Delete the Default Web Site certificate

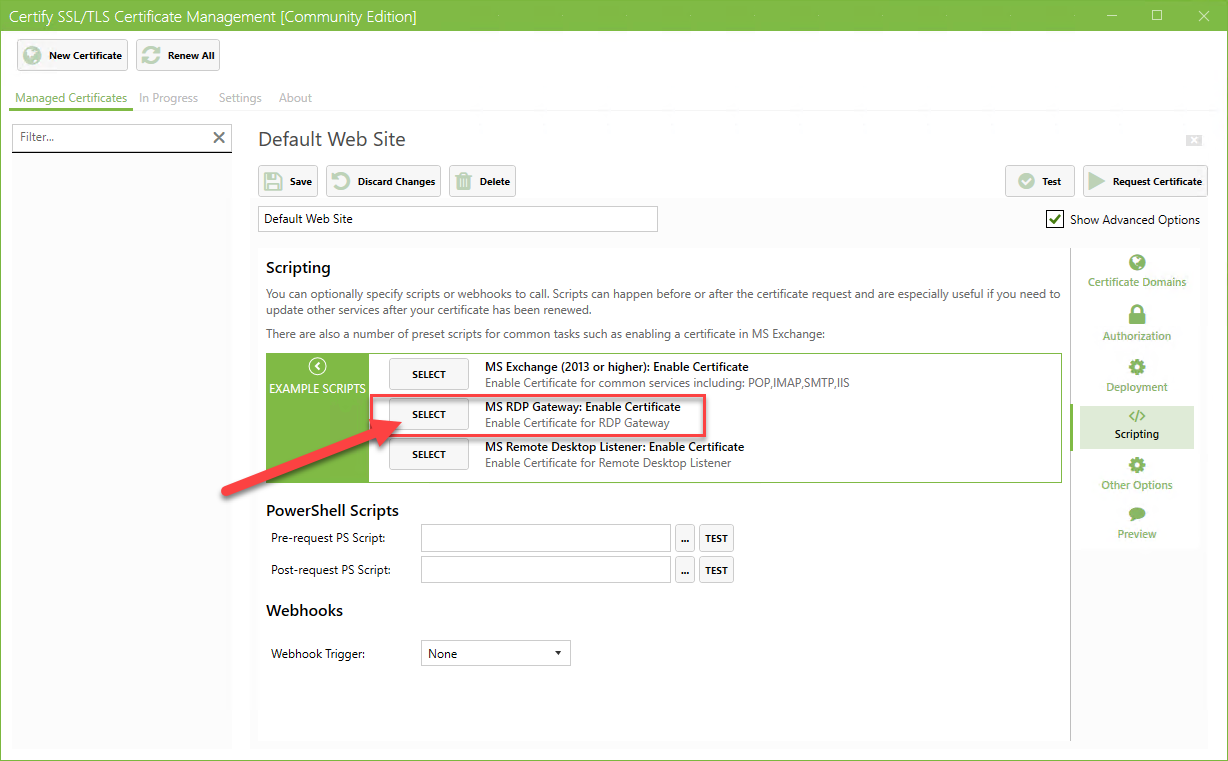click(482, 181)
